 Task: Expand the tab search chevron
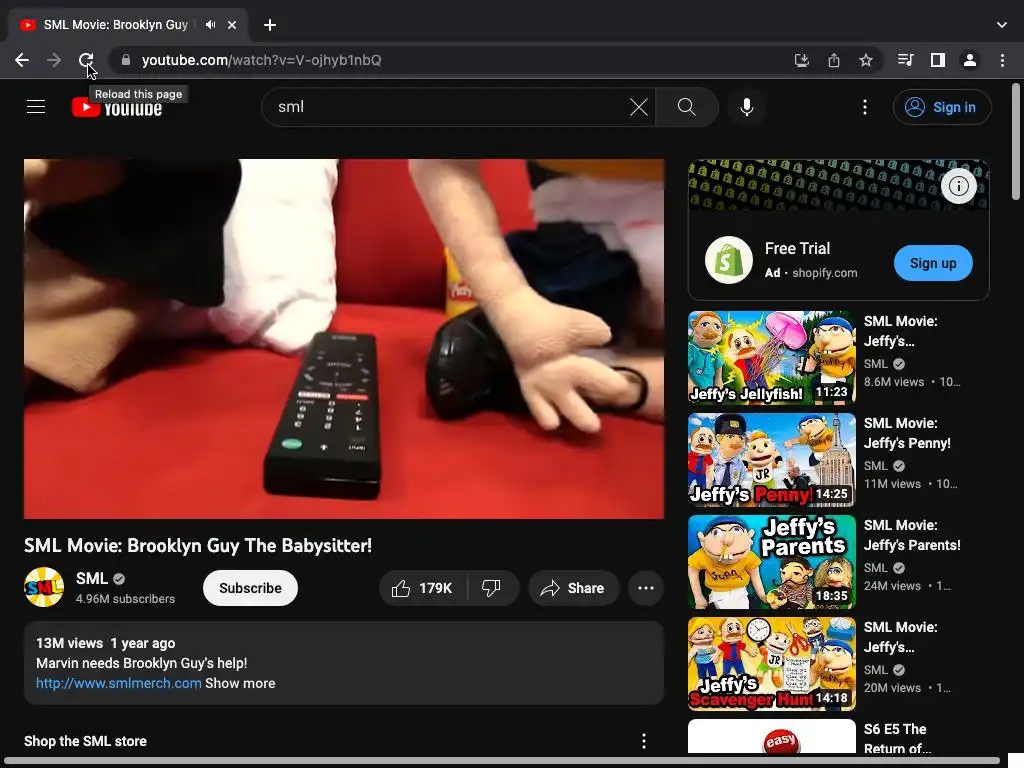pos(1002,25)
